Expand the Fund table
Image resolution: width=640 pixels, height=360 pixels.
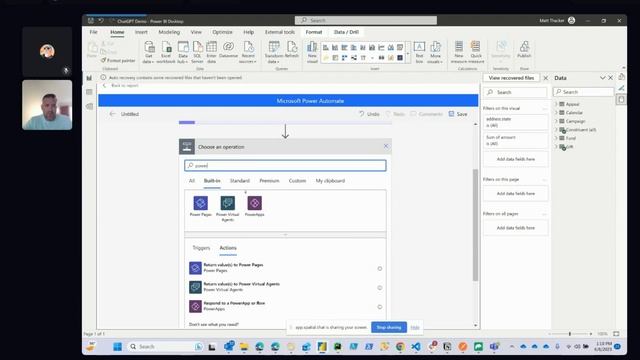(x=556, y=138)
